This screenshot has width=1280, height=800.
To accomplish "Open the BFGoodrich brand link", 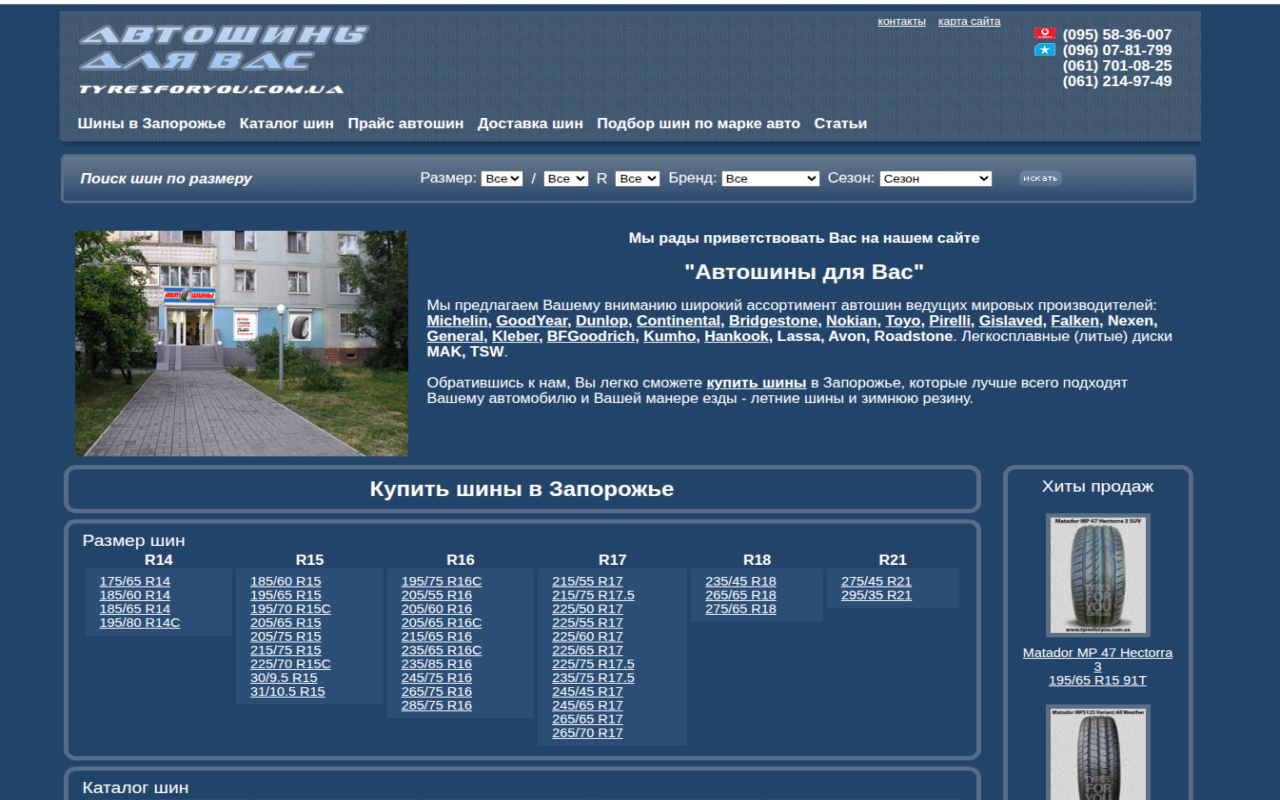I will [591, 336].
